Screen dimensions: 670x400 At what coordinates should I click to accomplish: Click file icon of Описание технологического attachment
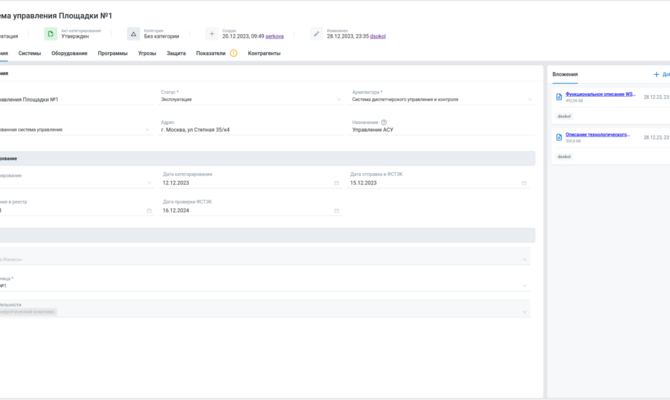(559, 137)
